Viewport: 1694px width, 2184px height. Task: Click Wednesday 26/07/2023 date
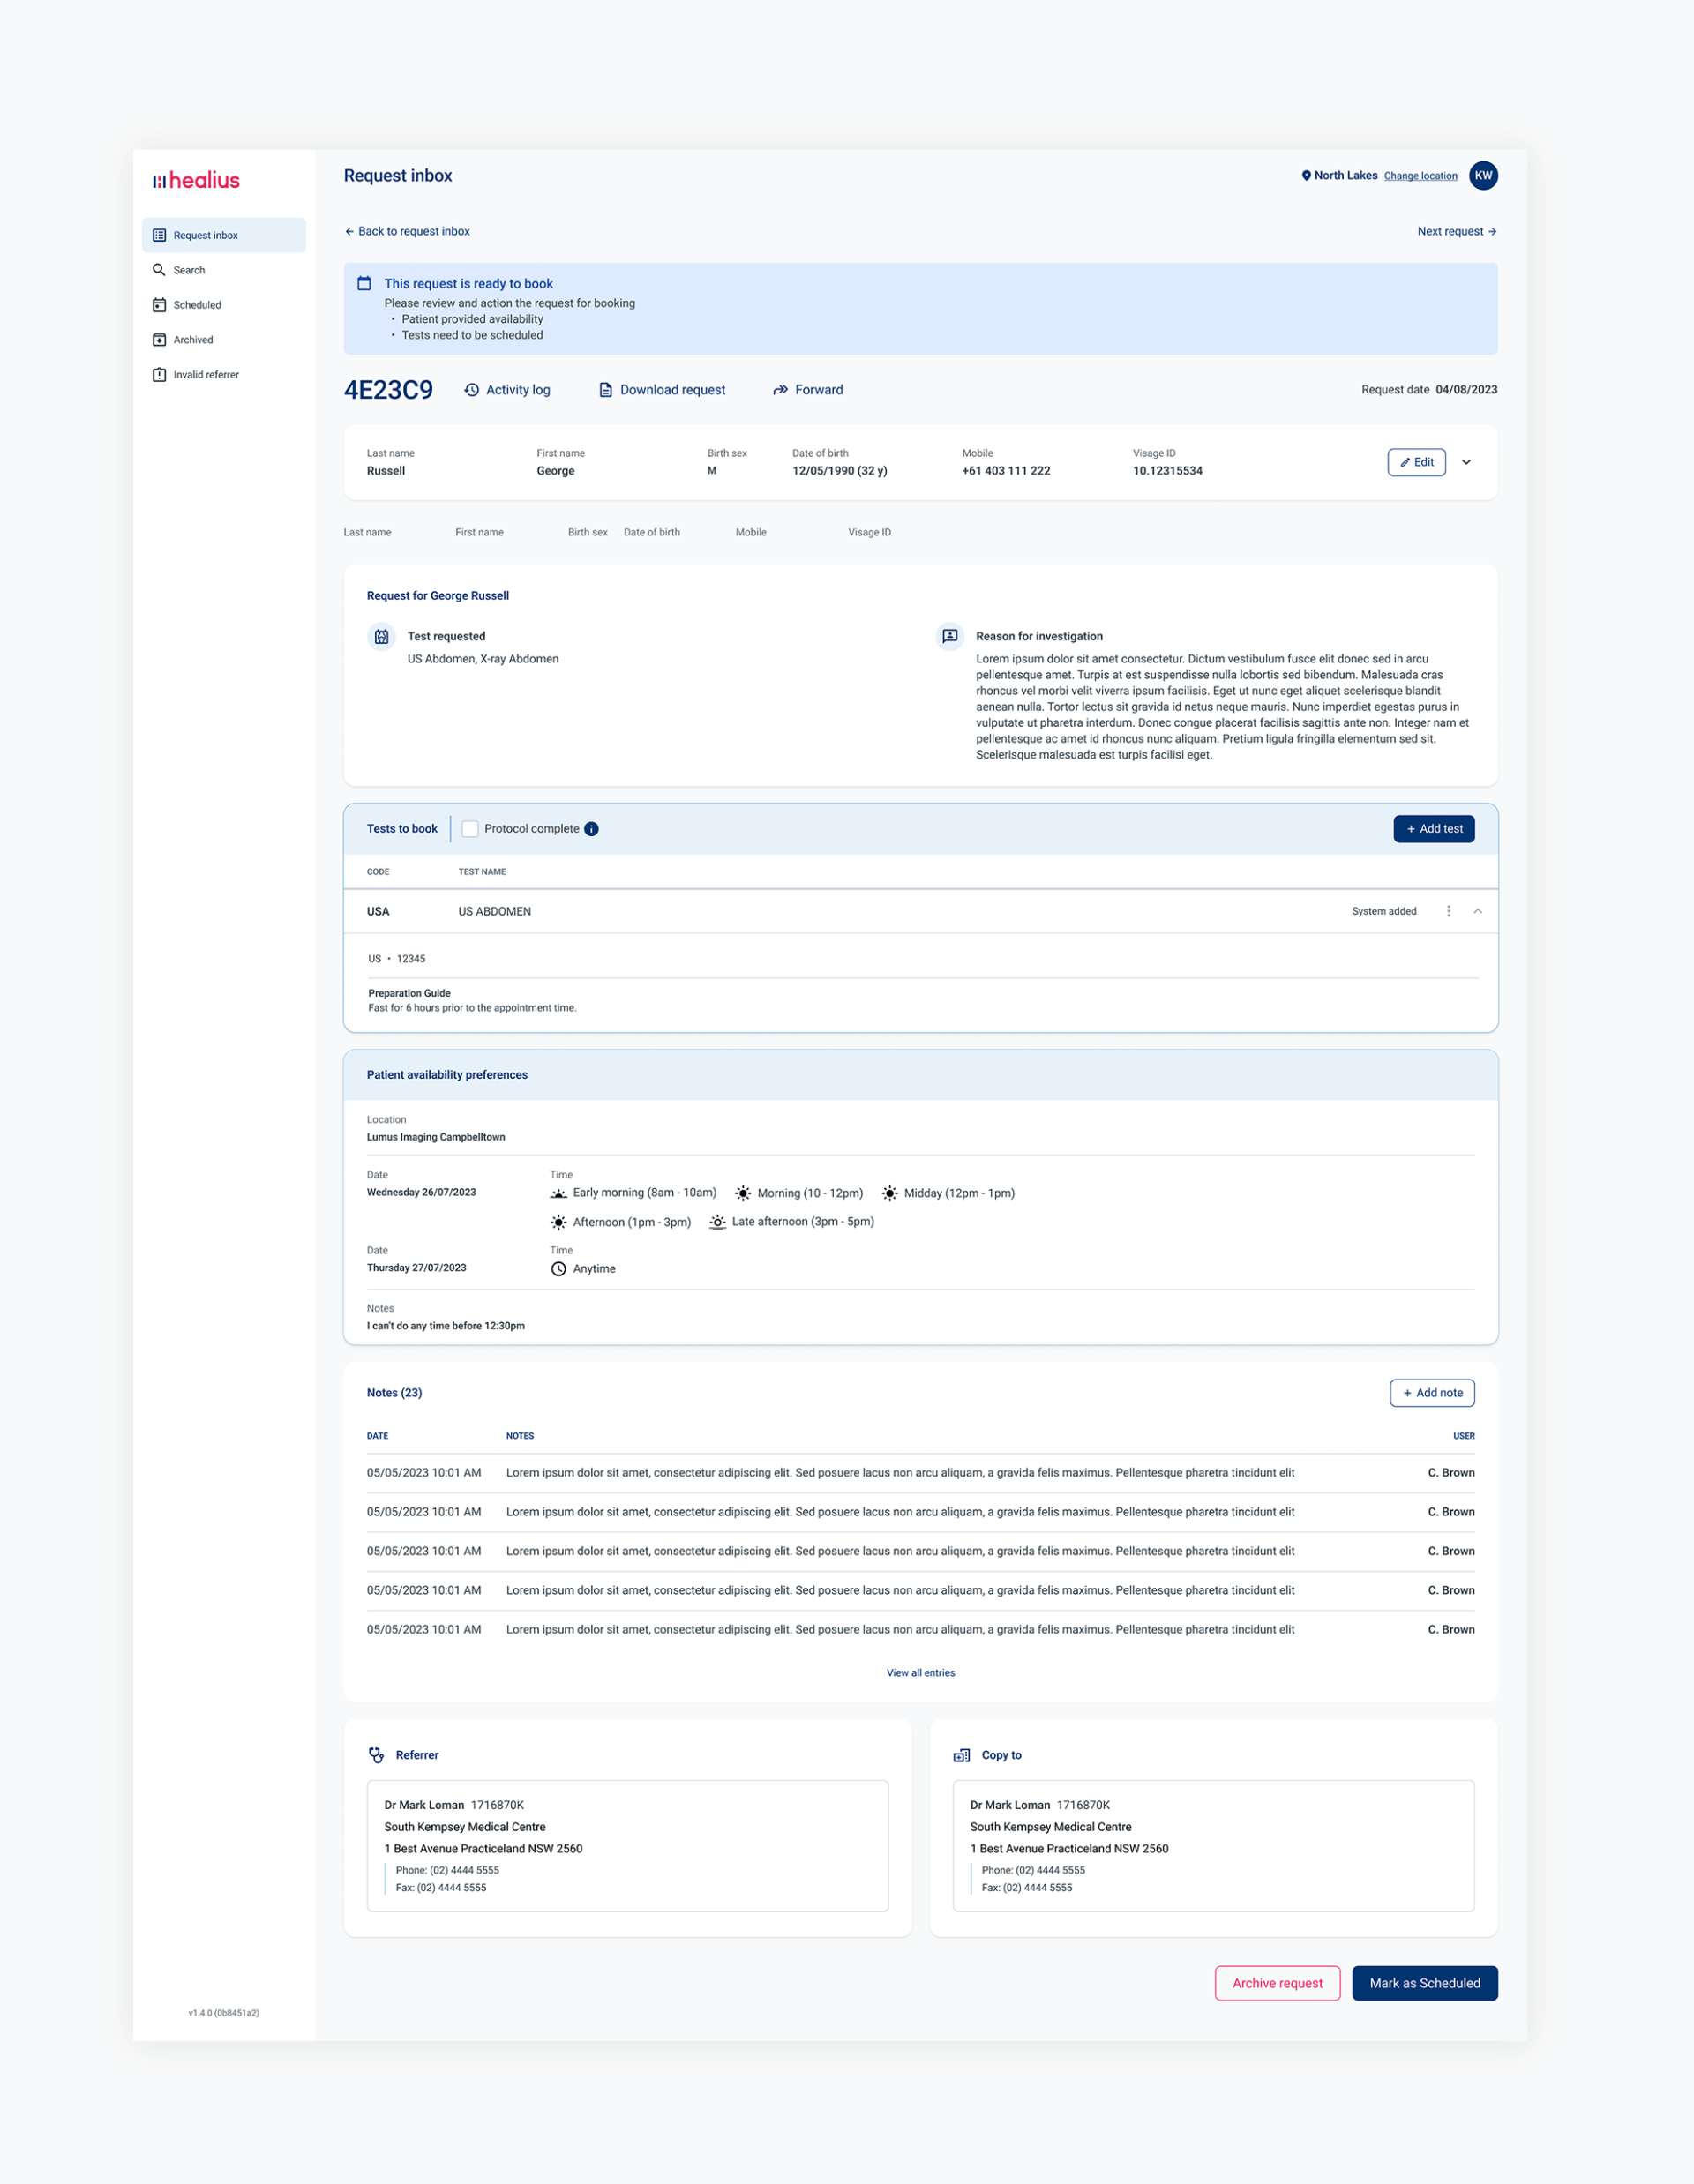click(421, 1192)
